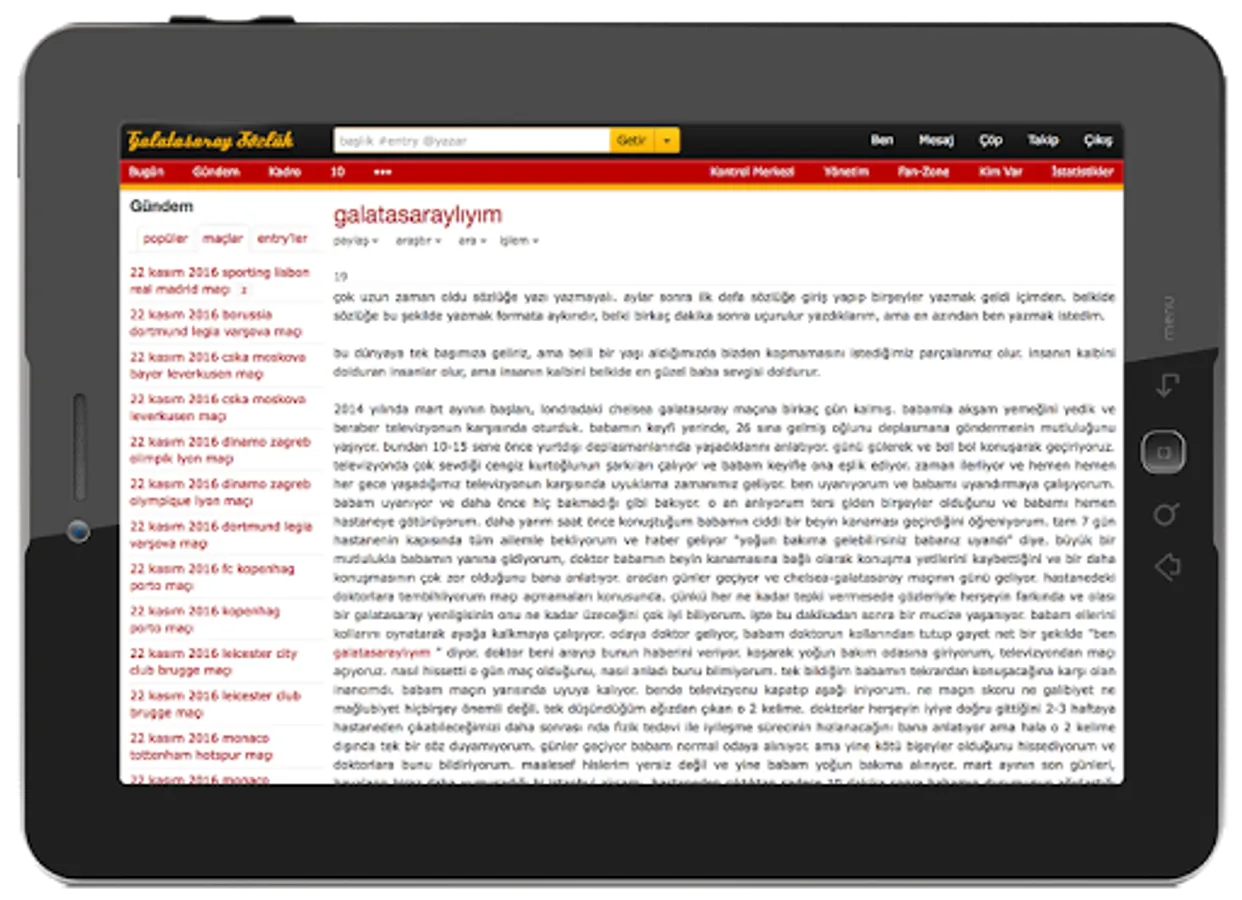Open the galatasaraylıyım entry title

418,215
